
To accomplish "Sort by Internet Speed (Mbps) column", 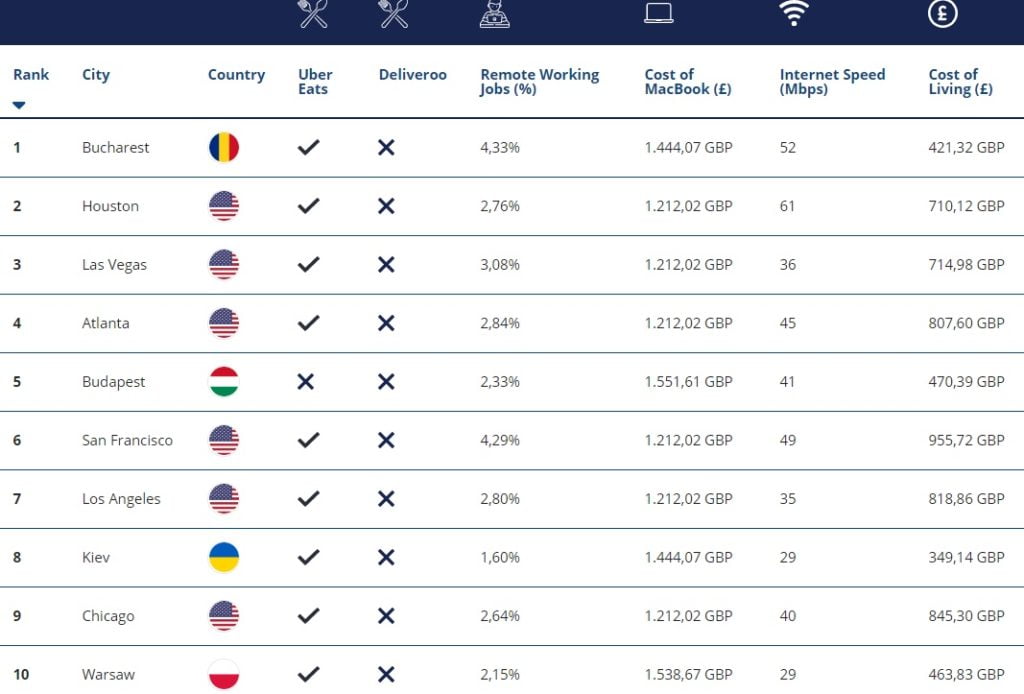I will coord(832,82).
